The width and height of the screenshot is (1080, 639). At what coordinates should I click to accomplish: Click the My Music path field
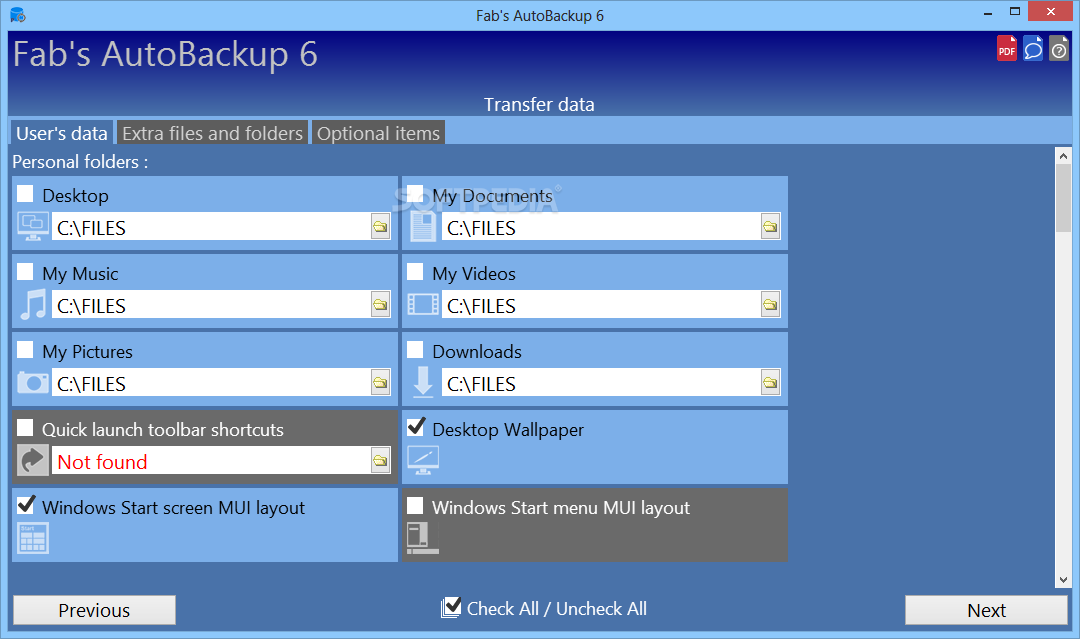211,304
